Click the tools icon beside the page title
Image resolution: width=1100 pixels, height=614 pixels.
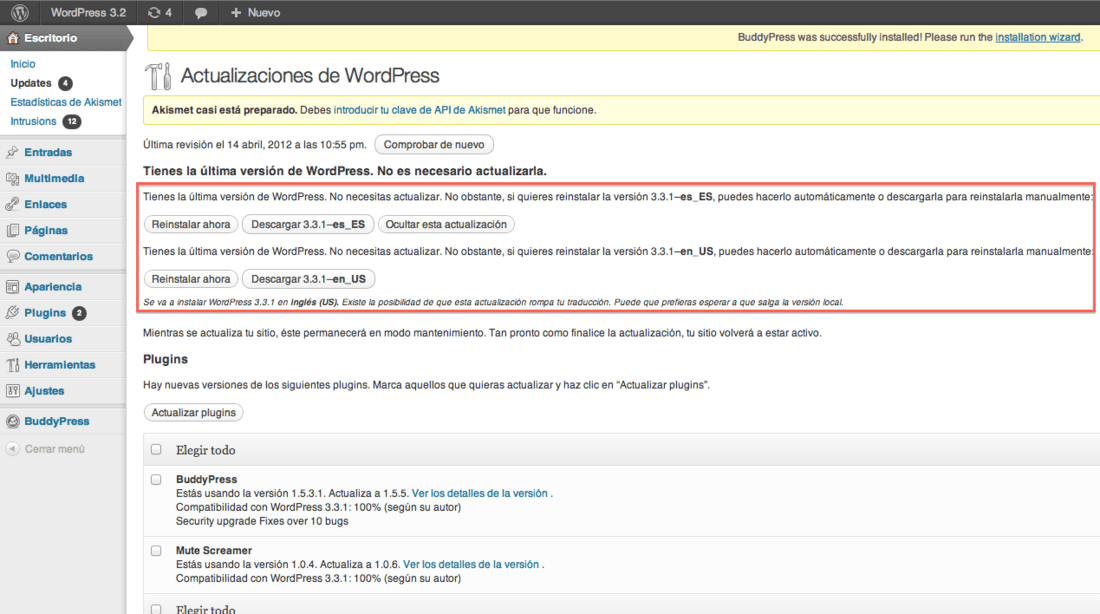point(158,76)
